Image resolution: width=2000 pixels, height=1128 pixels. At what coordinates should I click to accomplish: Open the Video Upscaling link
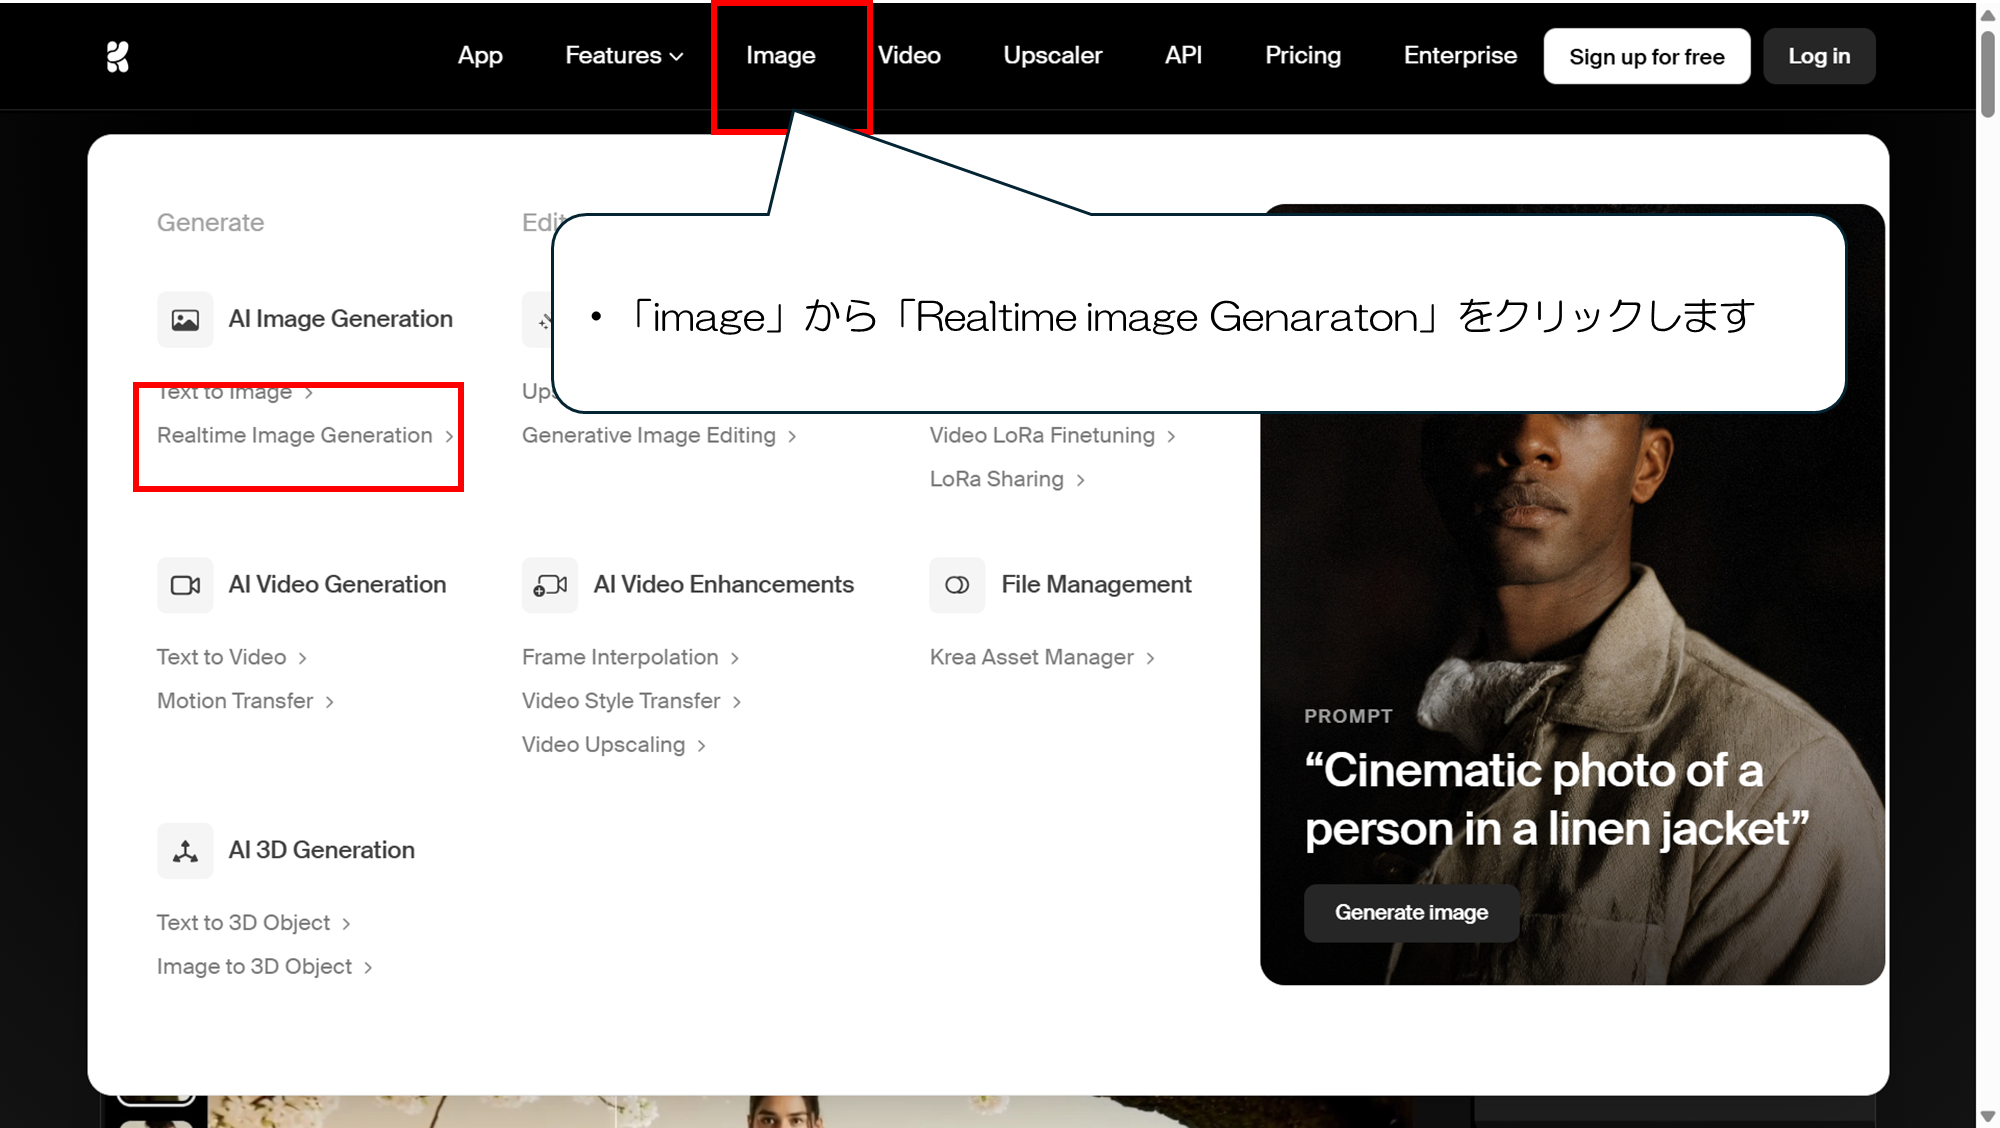click(x=603, y=745)
